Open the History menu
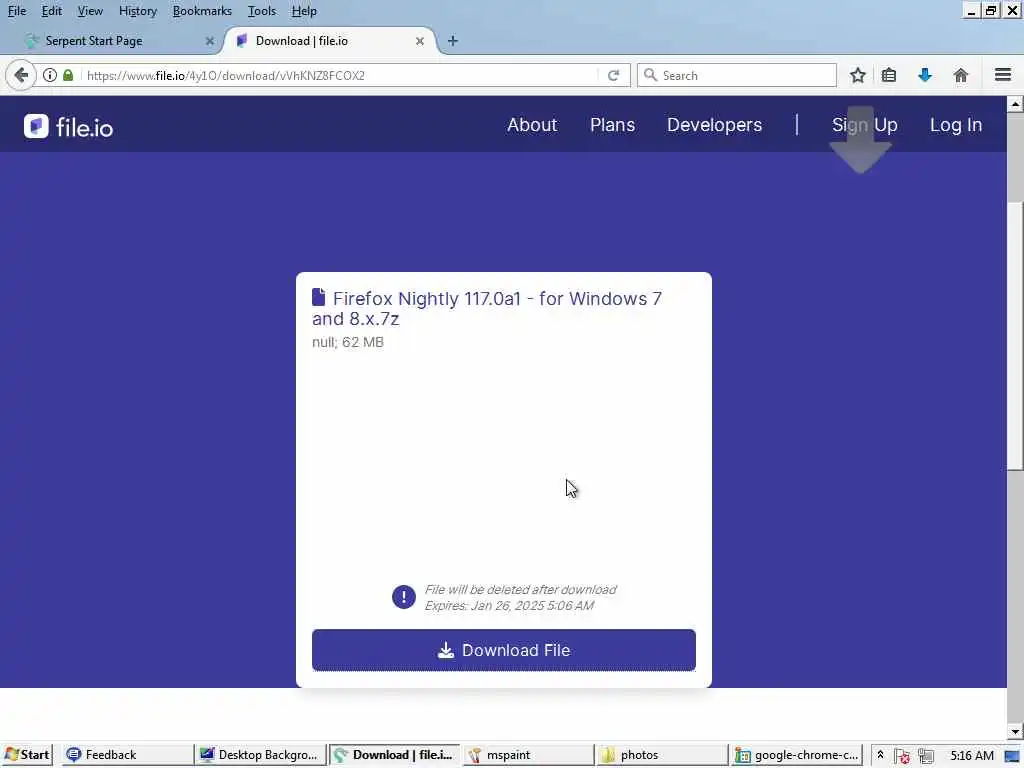 pos(138,11)
